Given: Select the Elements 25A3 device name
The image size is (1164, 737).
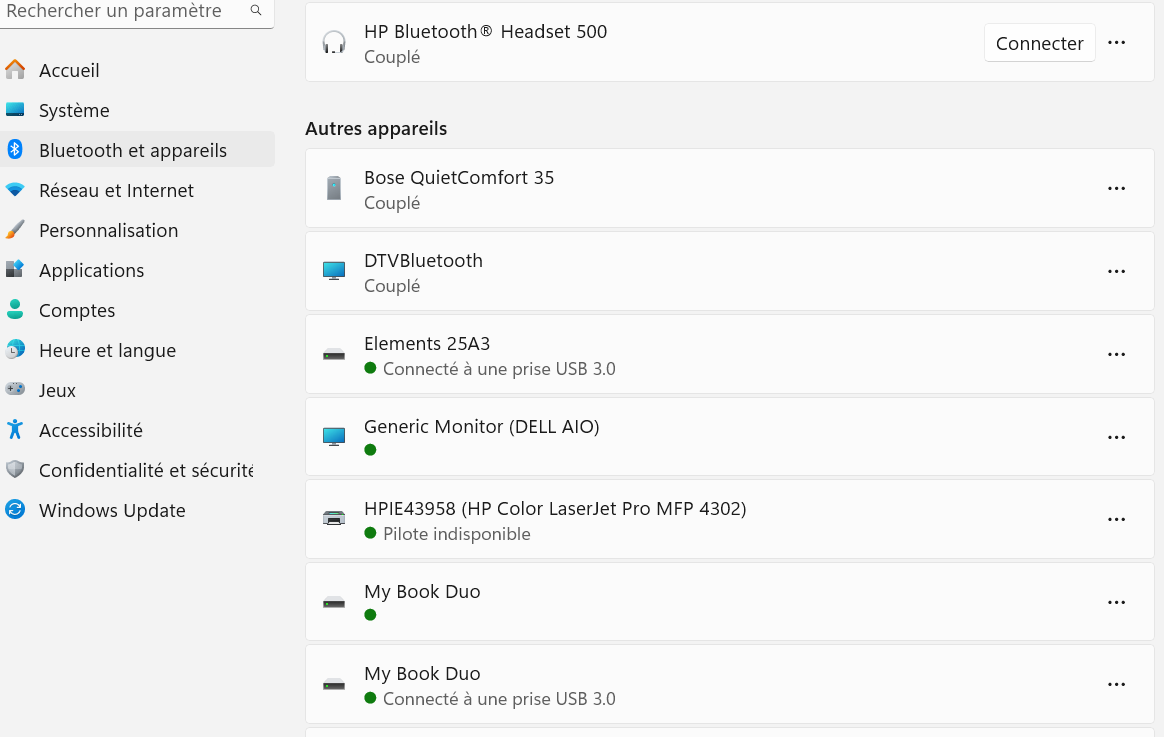Looking at the screenshot, I should coord(427,344).
